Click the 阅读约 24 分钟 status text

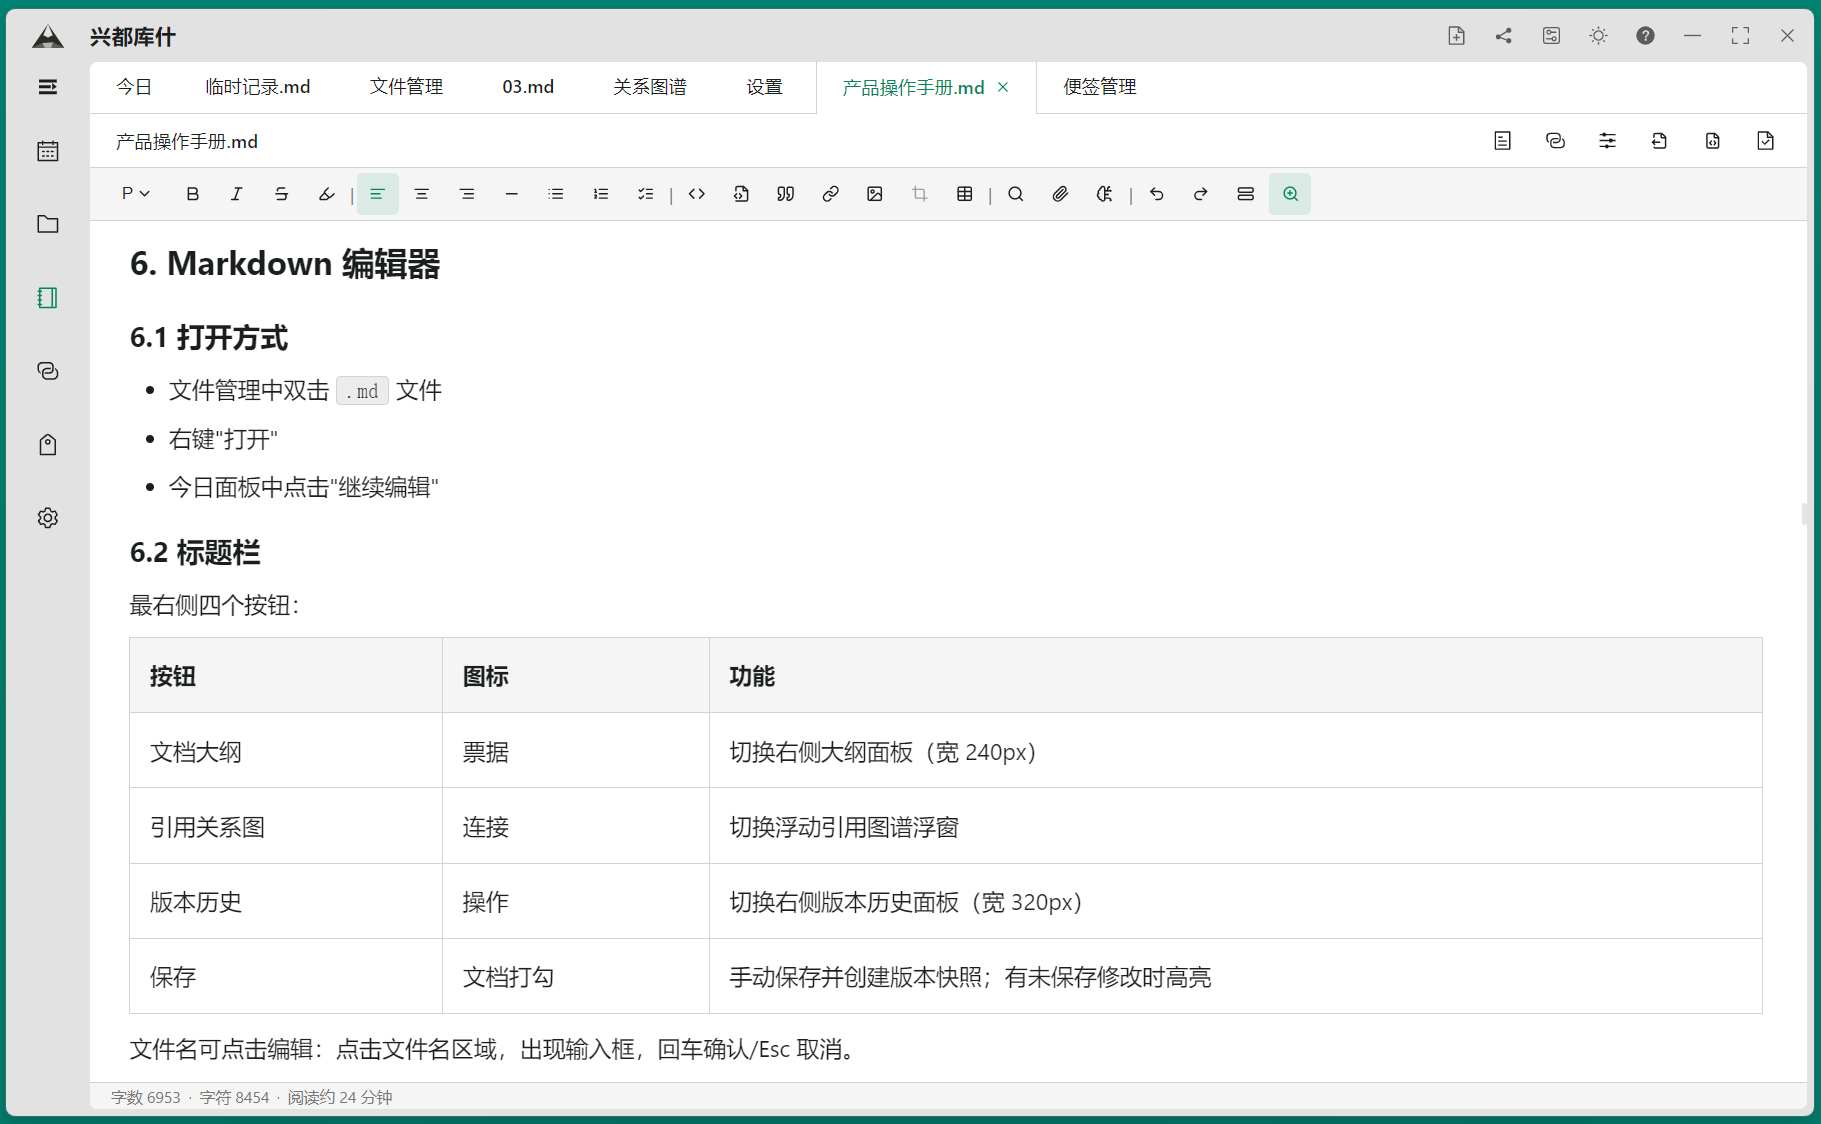click(x=340, y=1097)
